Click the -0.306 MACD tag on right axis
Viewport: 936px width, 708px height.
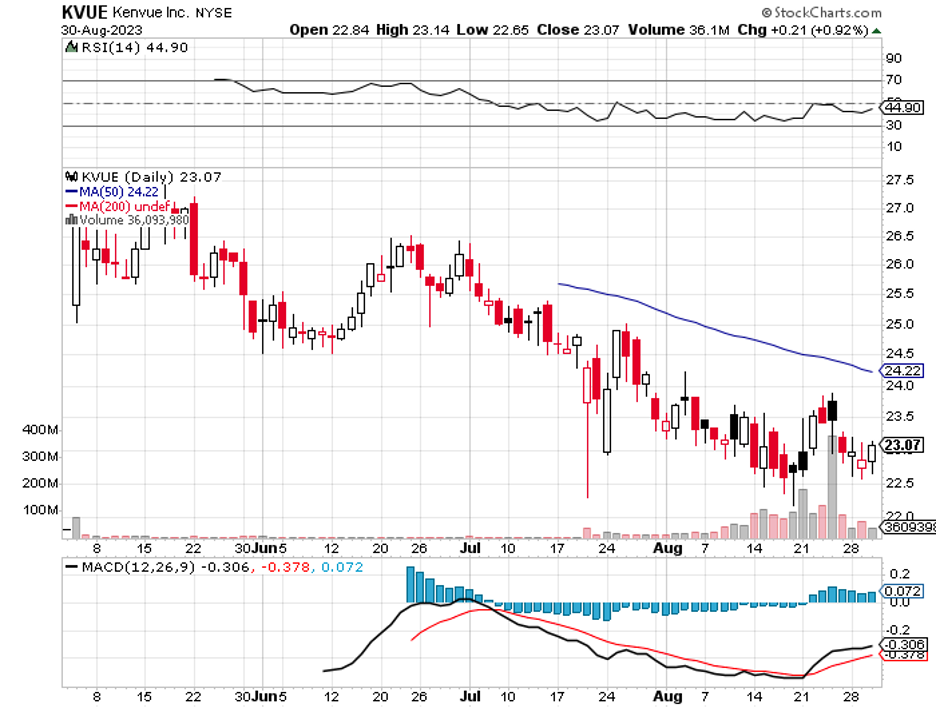[x=904, y=645]
